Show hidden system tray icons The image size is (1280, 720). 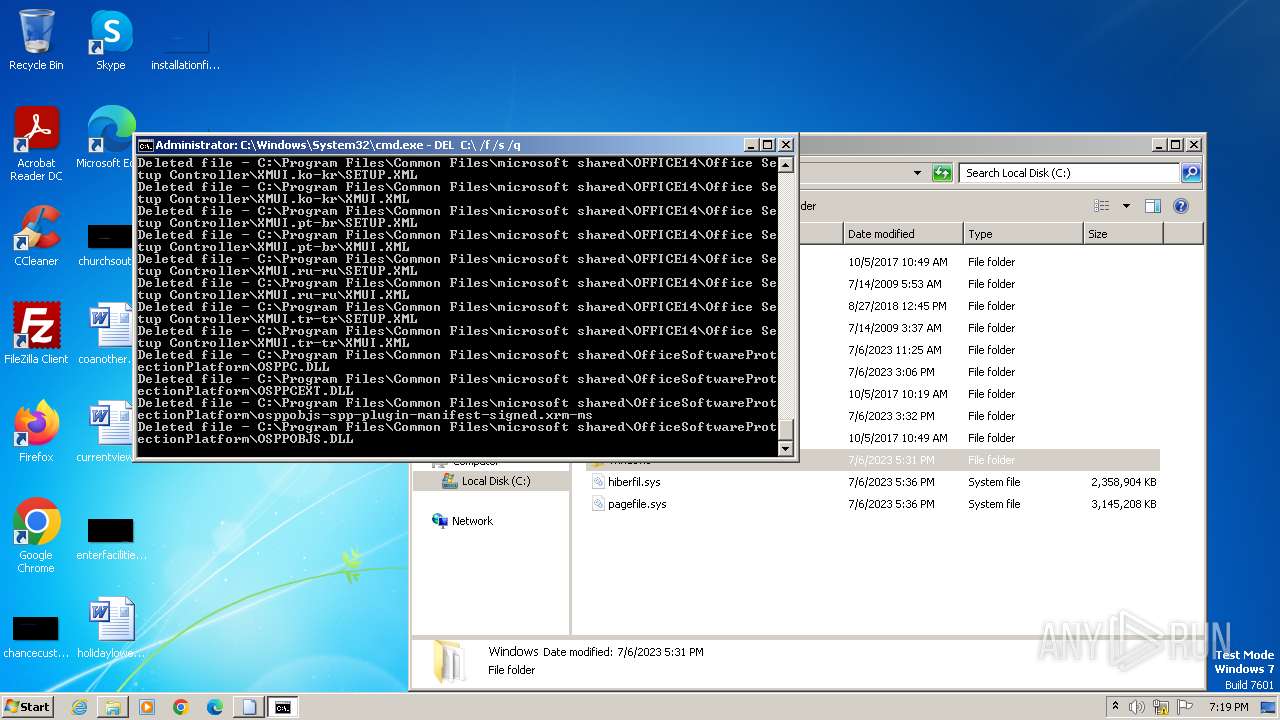(x=1115, y=706)
